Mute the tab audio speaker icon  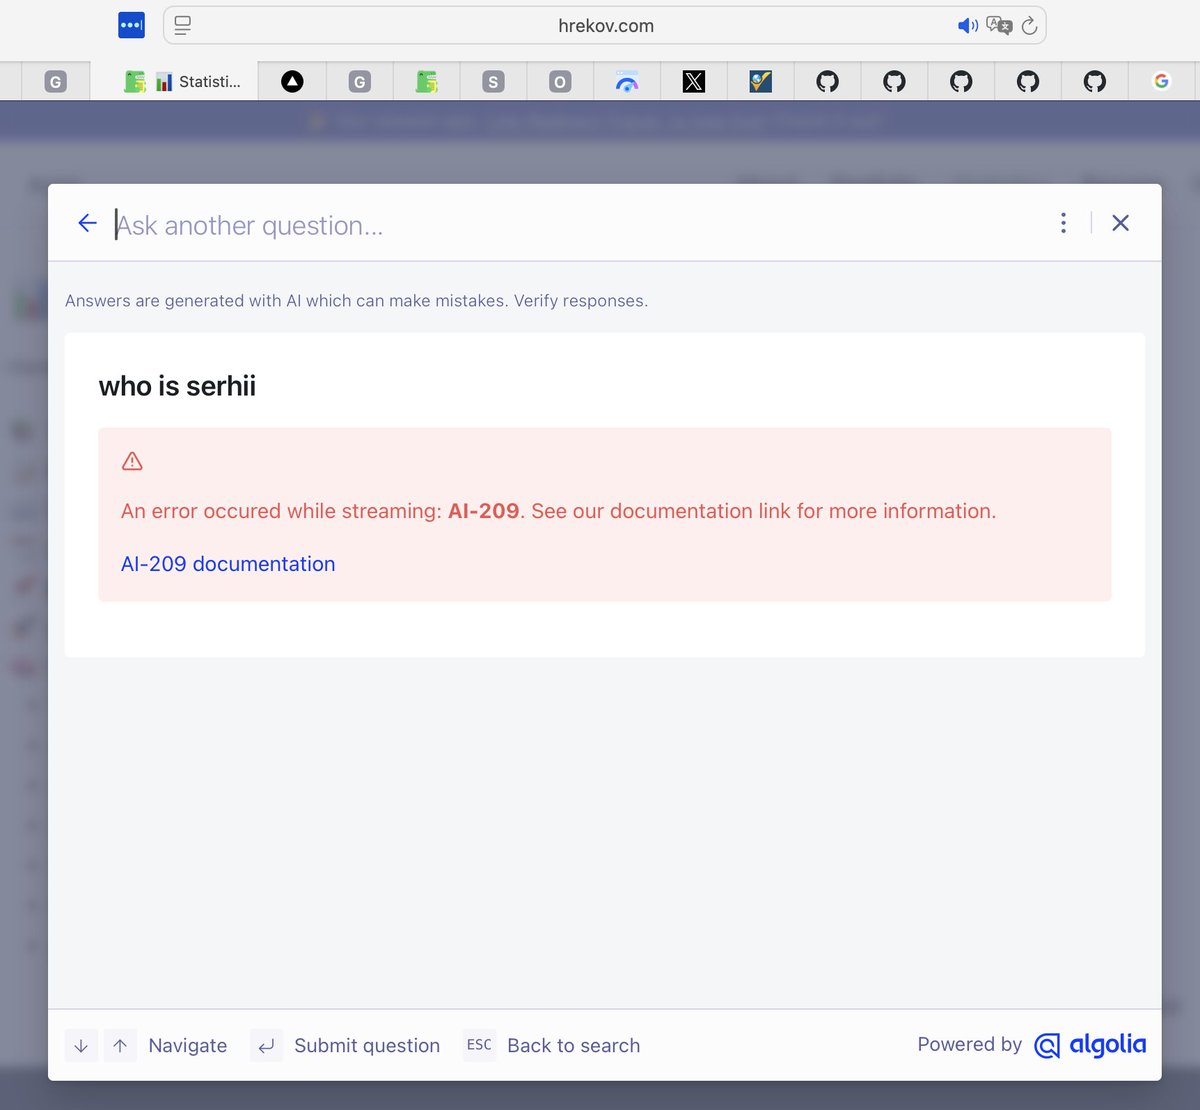(968, 26)
